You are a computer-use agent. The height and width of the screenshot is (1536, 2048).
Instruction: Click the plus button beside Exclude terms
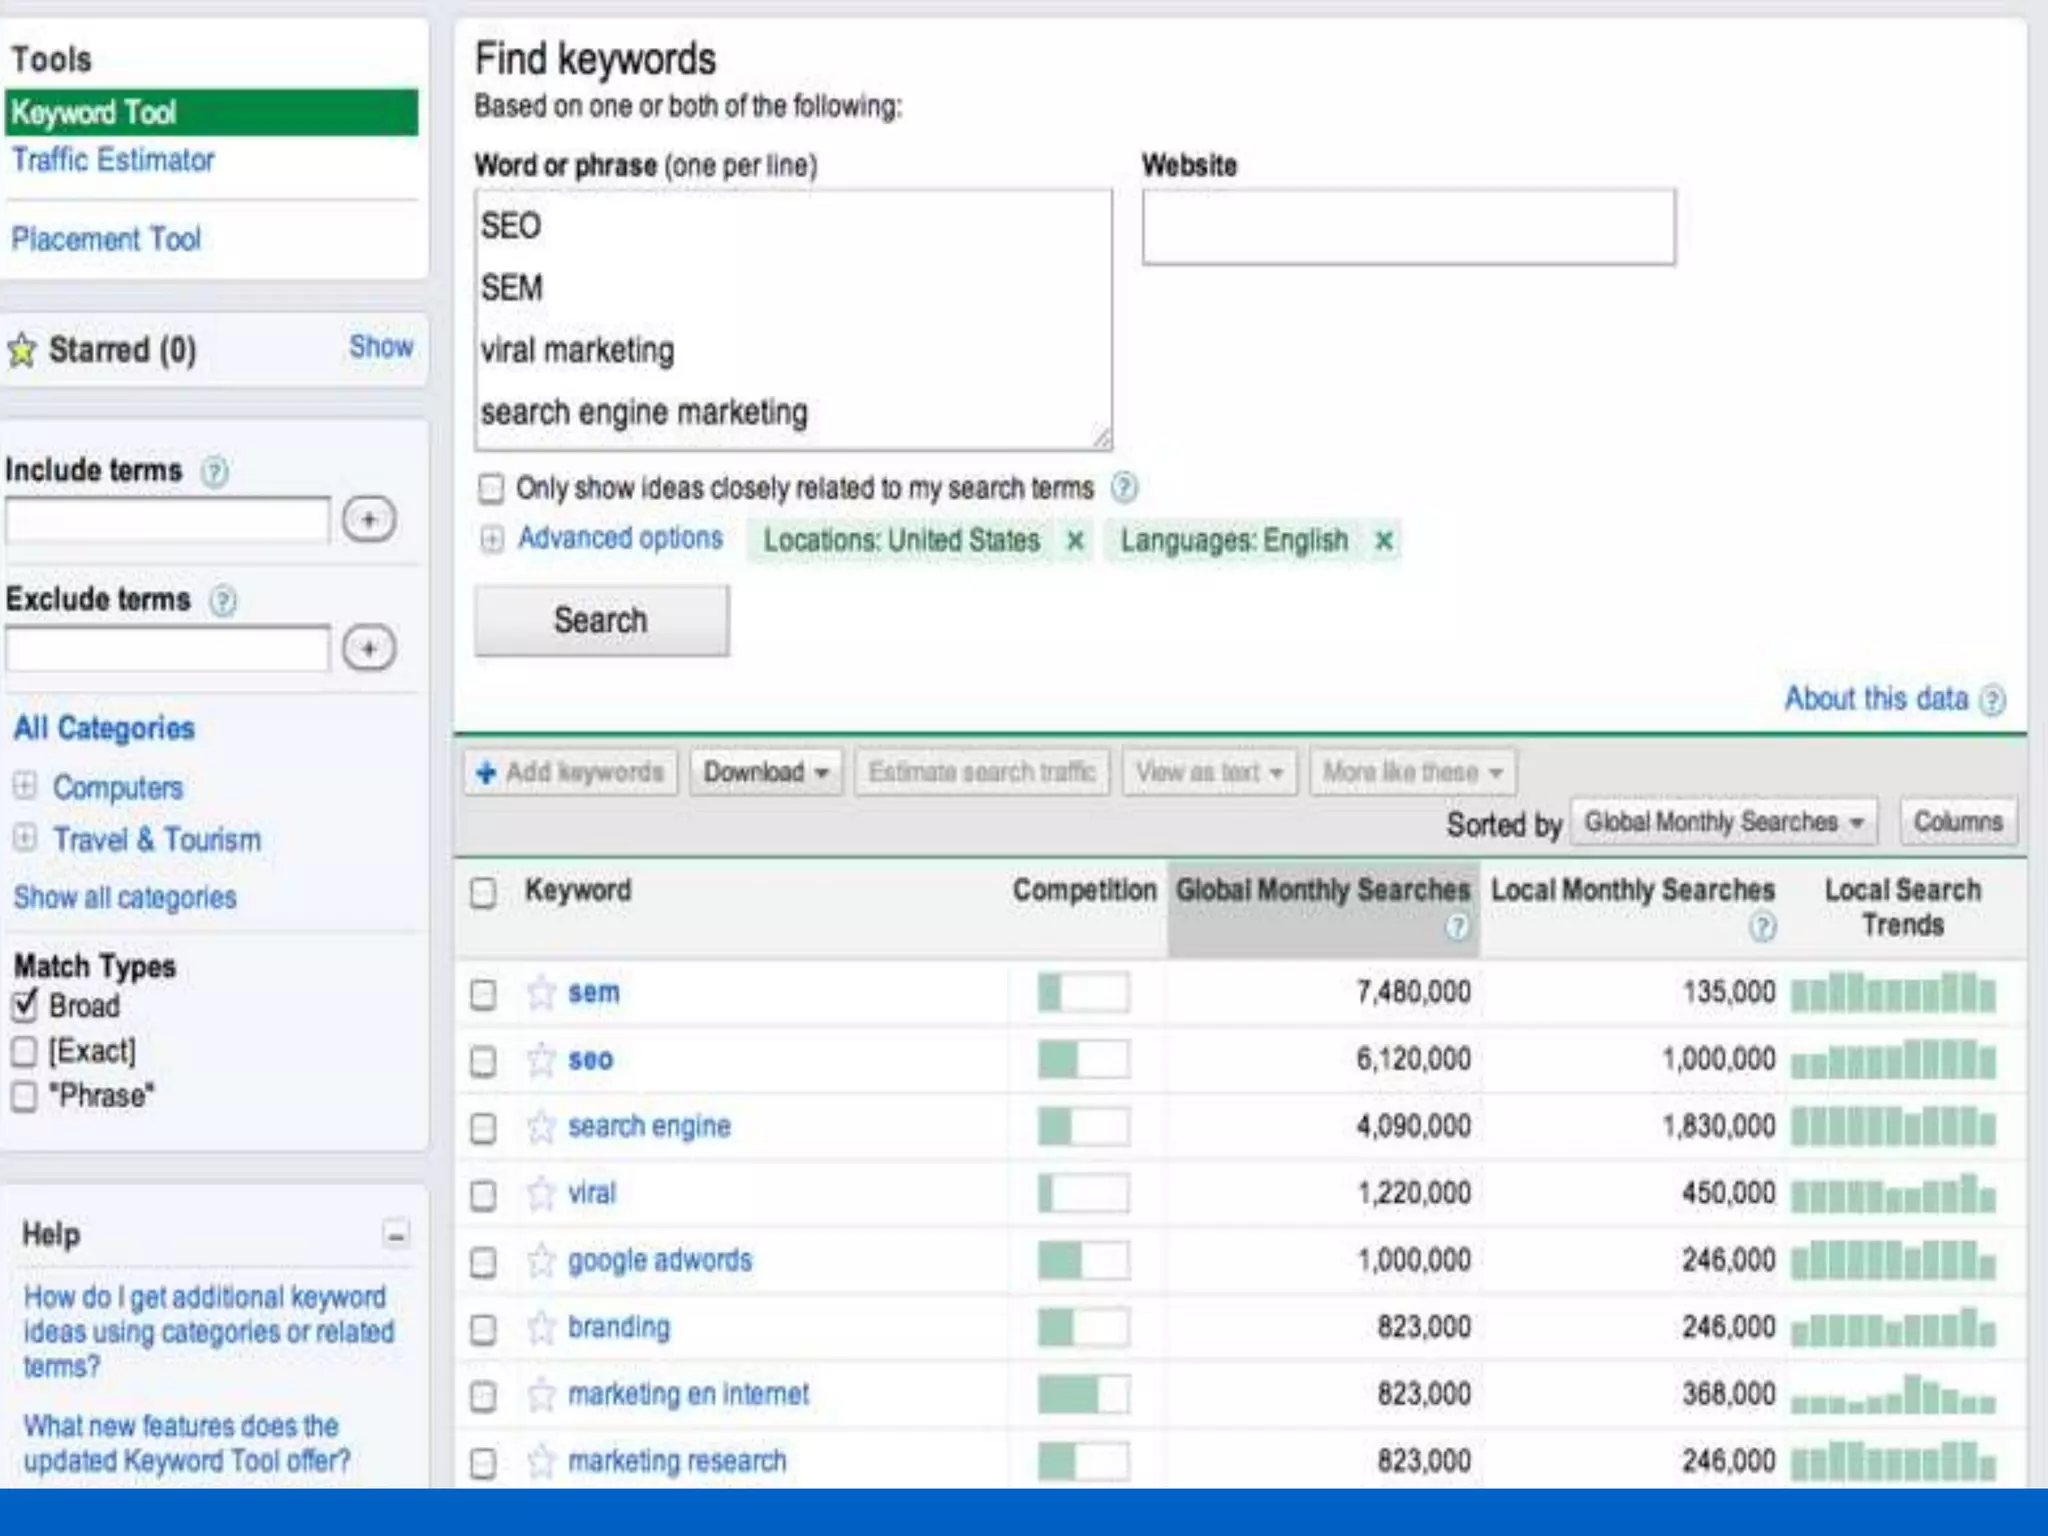(x=369, y=649)
